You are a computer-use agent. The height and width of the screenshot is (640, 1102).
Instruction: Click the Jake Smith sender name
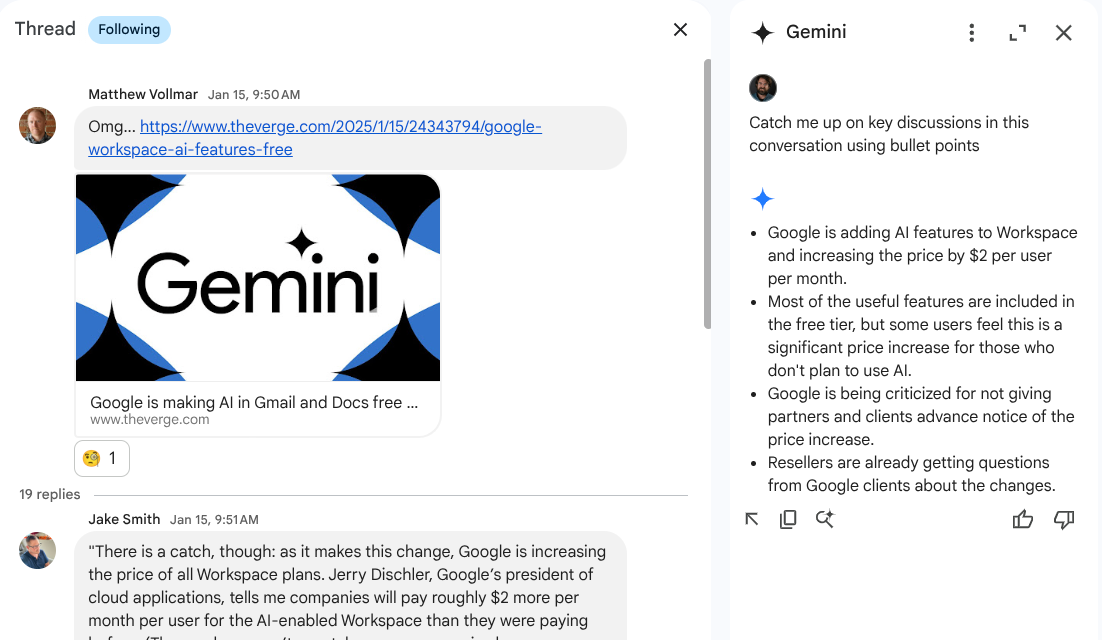click(124, 519)
